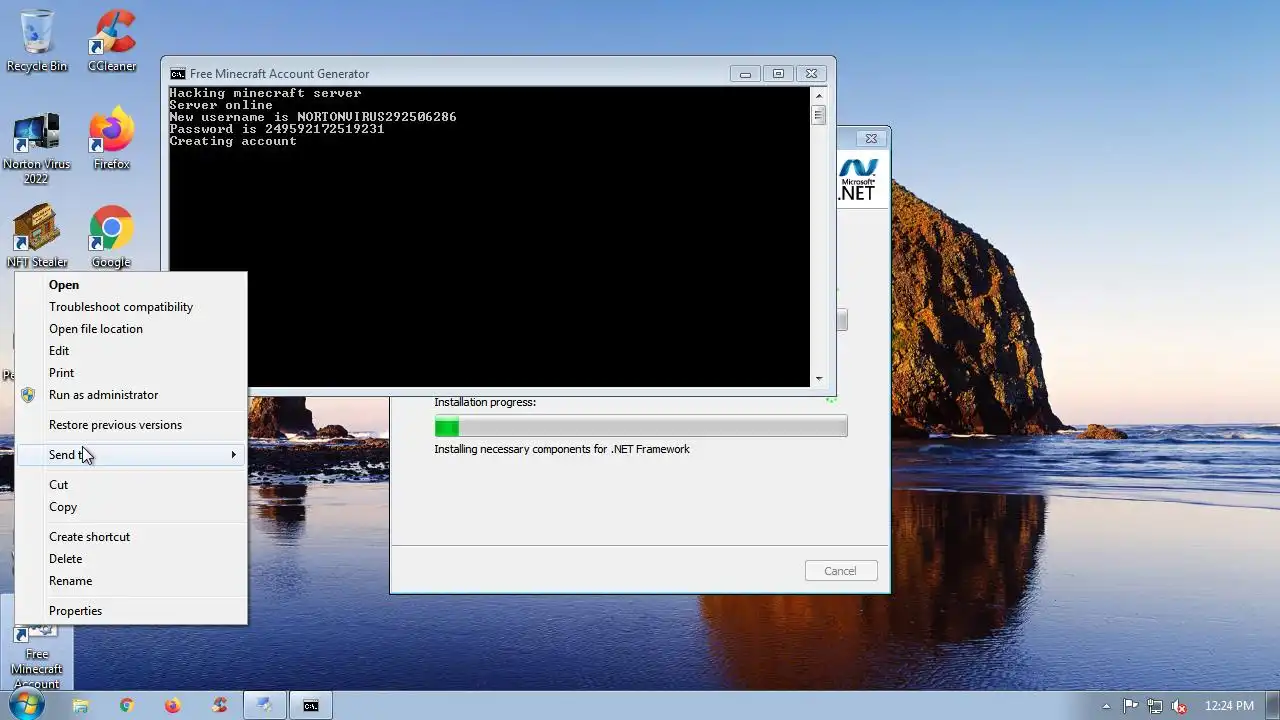Open the Firefox desktop shortcut

pyautogui.click(x=112, y=140)
